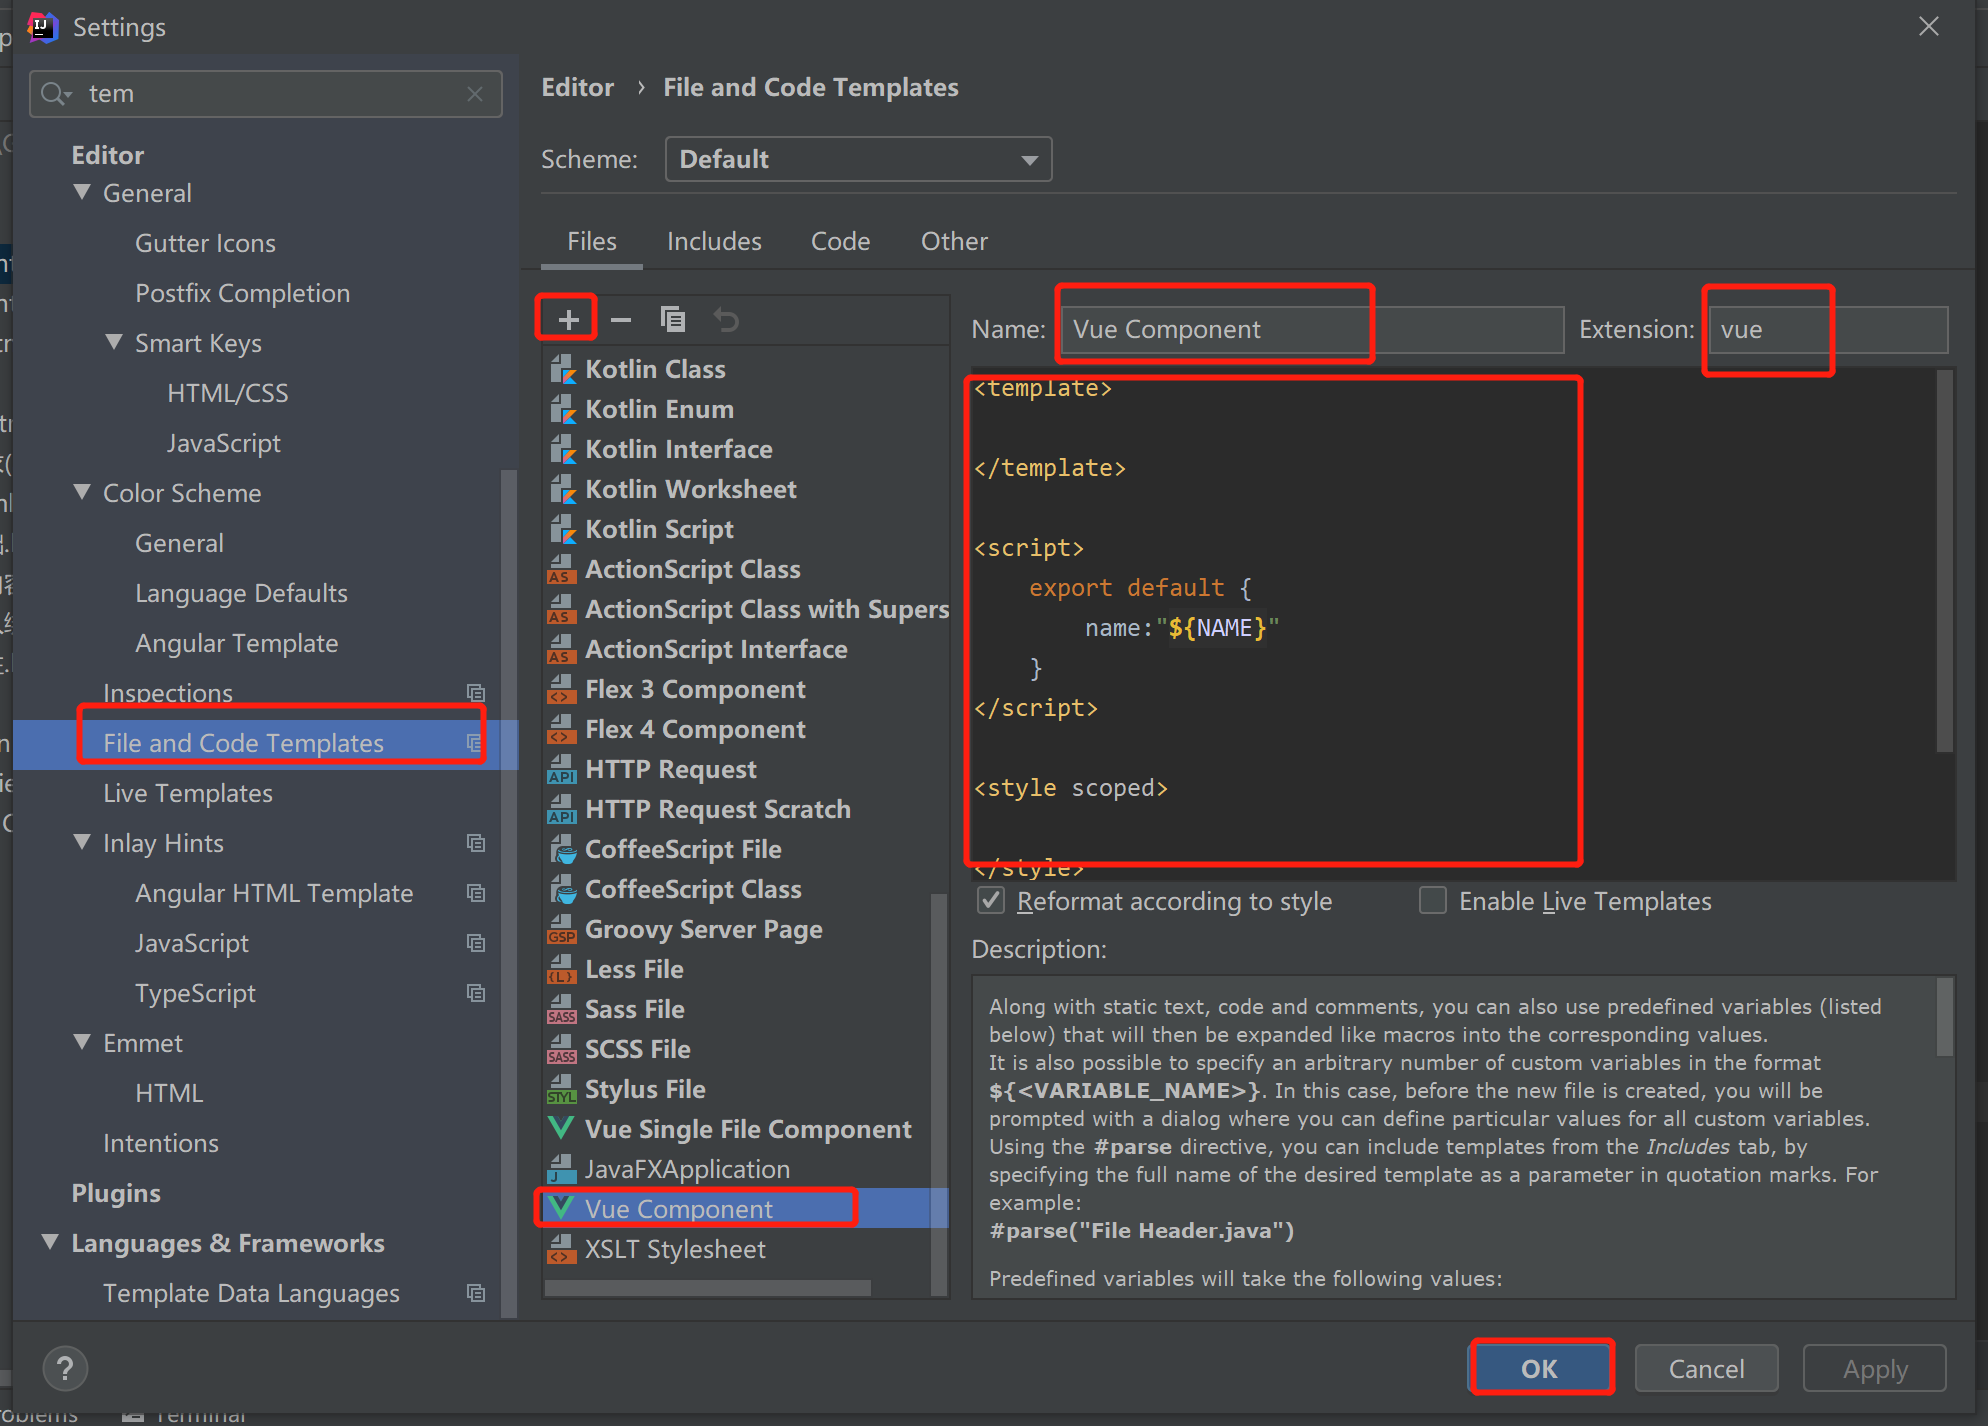The width and height of the screenshot is (1988, 1426).
Task: Click the add template plus icon
Action: (568, 320)
